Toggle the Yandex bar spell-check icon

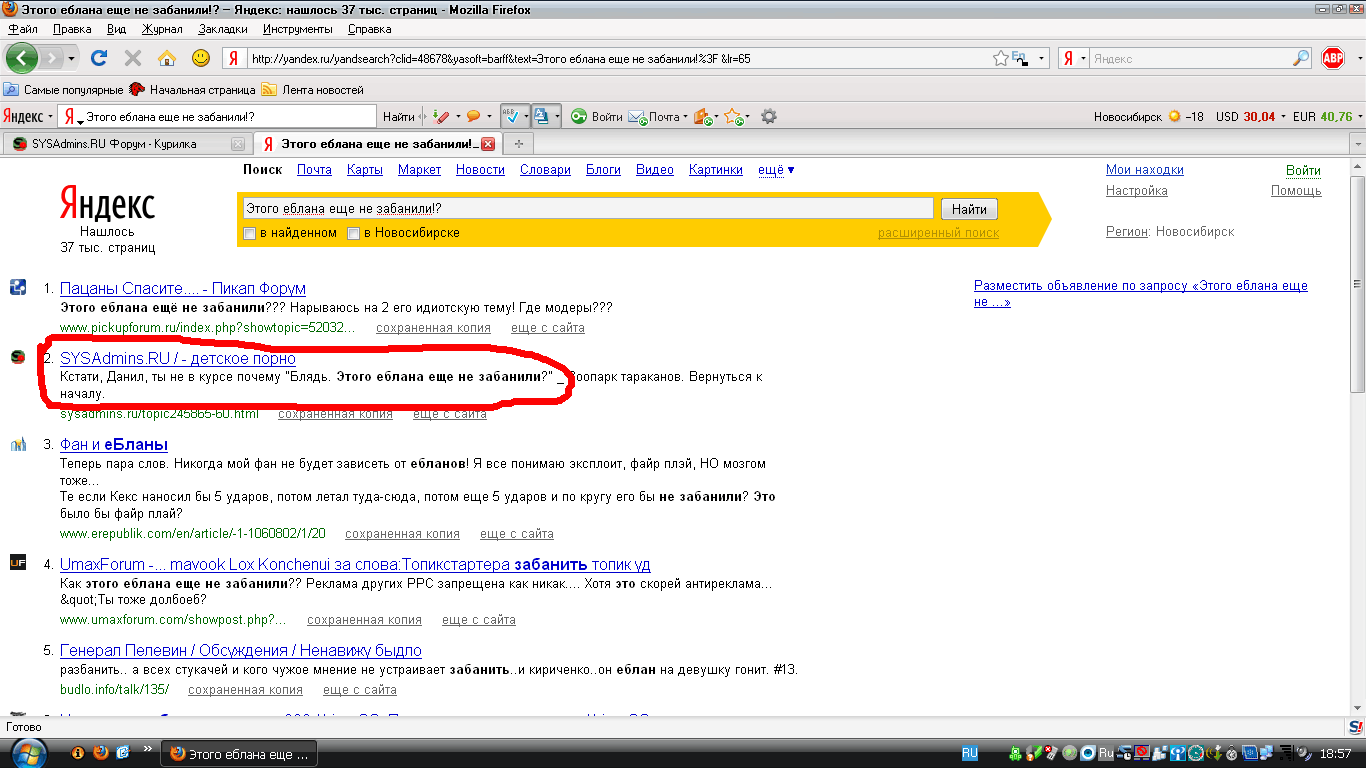coord(510,116)
